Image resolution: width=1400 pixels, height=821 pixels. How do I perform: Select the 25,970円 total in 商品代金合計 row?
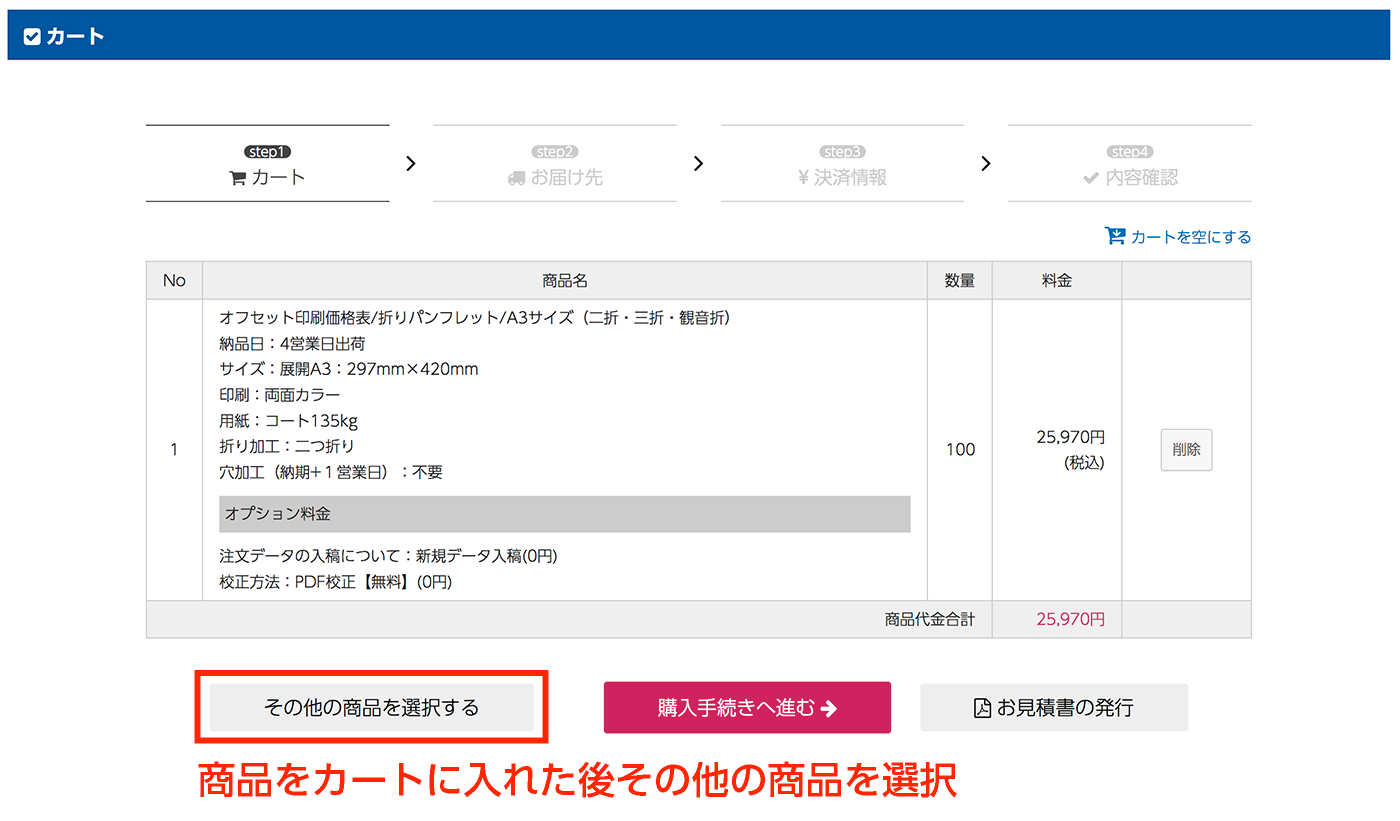(x=1070, y=618)
